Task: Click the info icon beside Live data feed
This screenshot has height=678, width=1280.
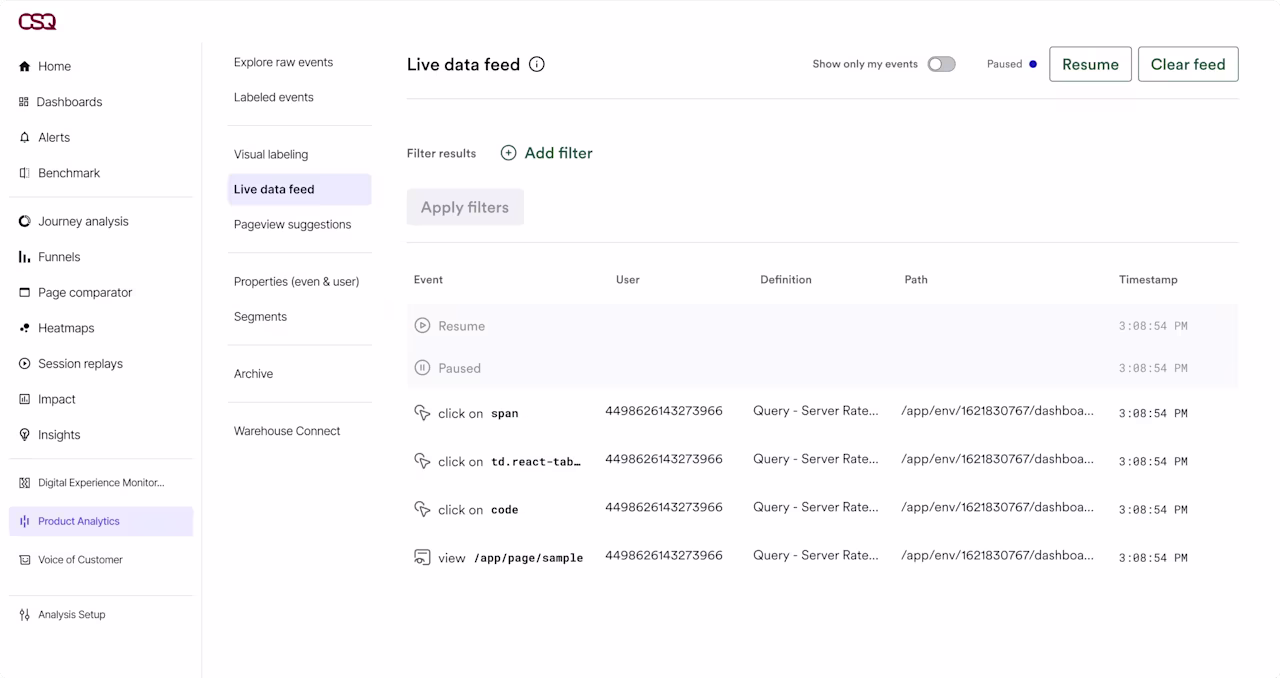Action: click(x=537, y=64)
